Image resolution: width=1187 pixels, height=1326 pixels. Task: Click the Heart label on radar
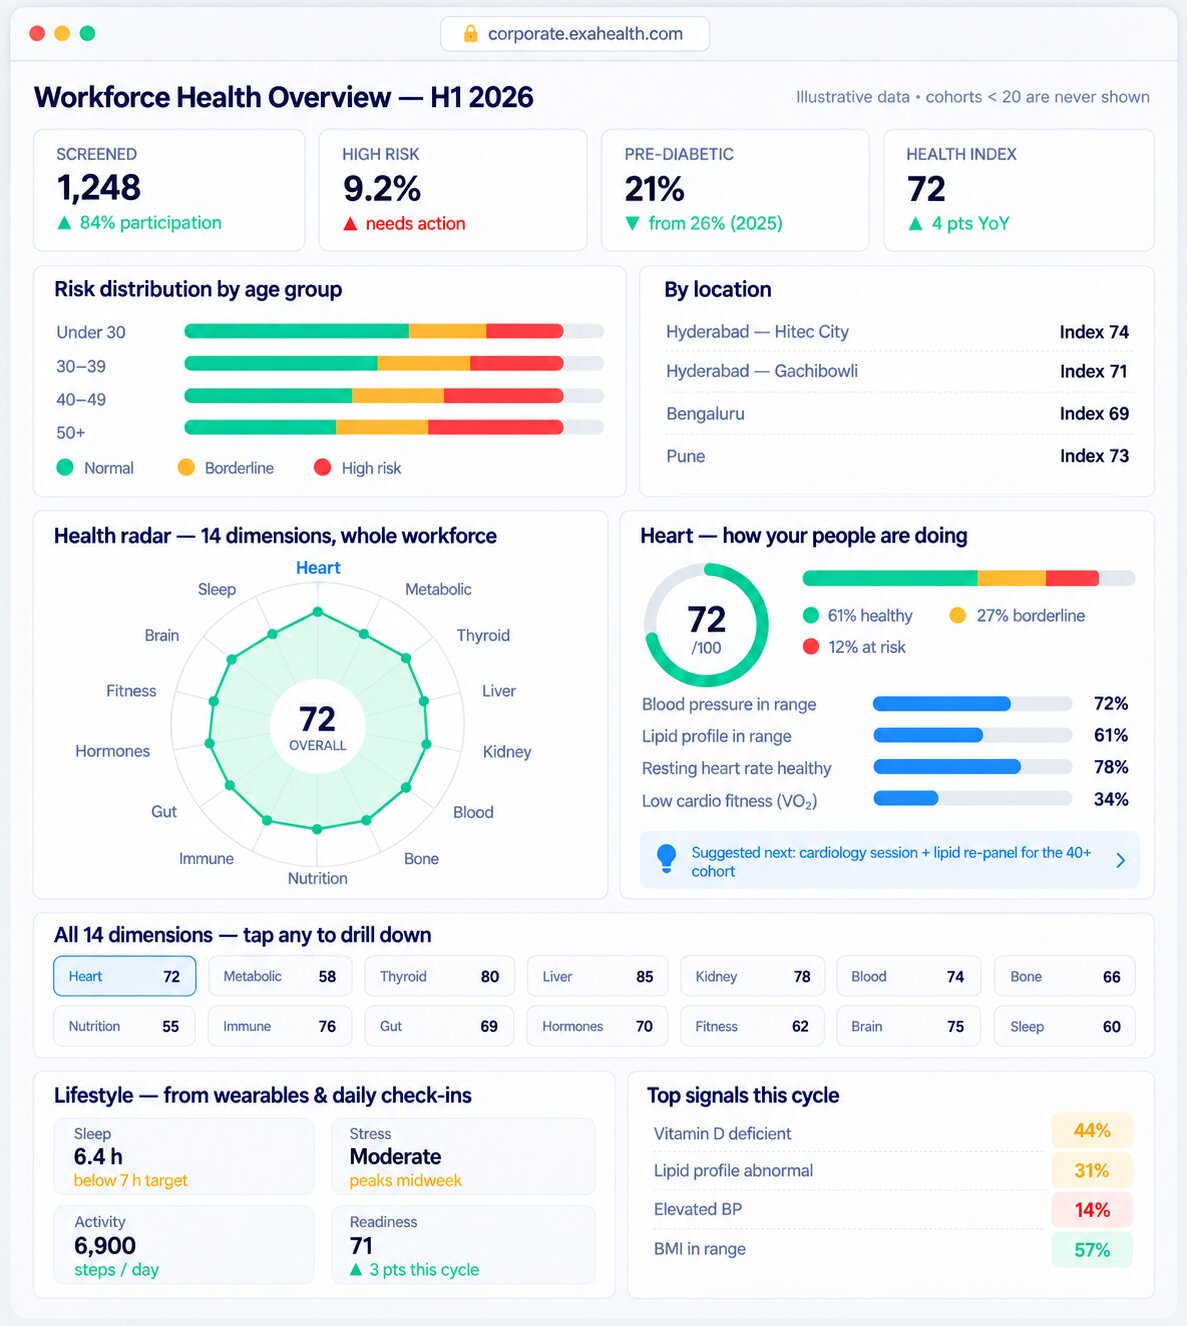point(318,568)
